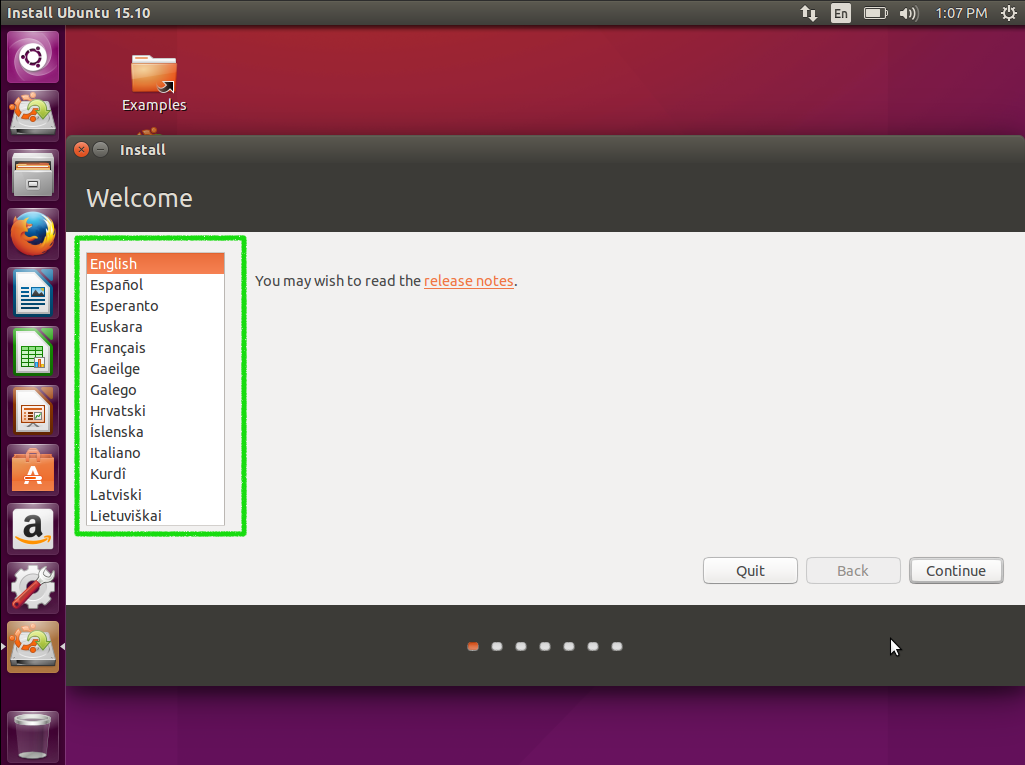Image resolution: width=1025 pixels, height=765 pixels.
Task: Launch Firefox web browser
Action: coord(33,233)
